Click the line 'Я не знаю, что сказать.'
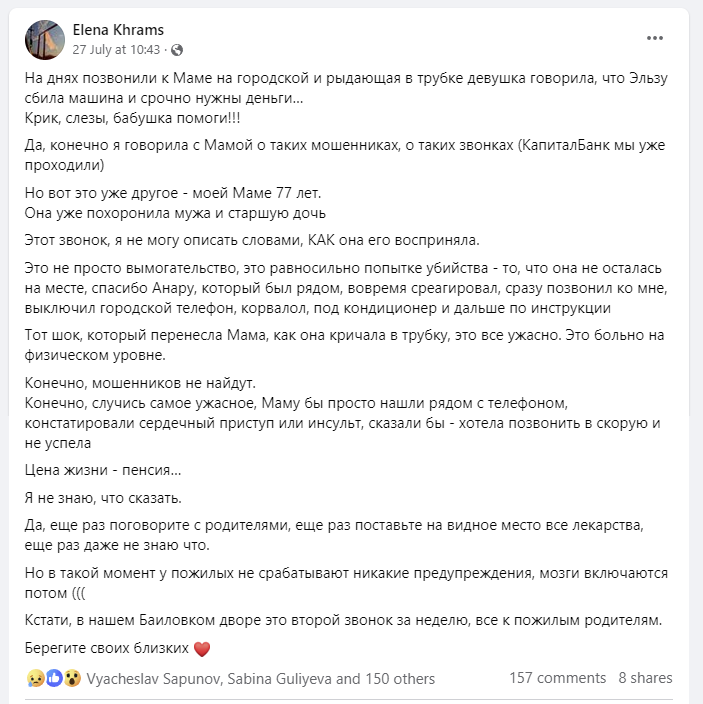Image resolution: width=703 pixels, height=704 pixels. pyautogui.click(x=103, y=498)
